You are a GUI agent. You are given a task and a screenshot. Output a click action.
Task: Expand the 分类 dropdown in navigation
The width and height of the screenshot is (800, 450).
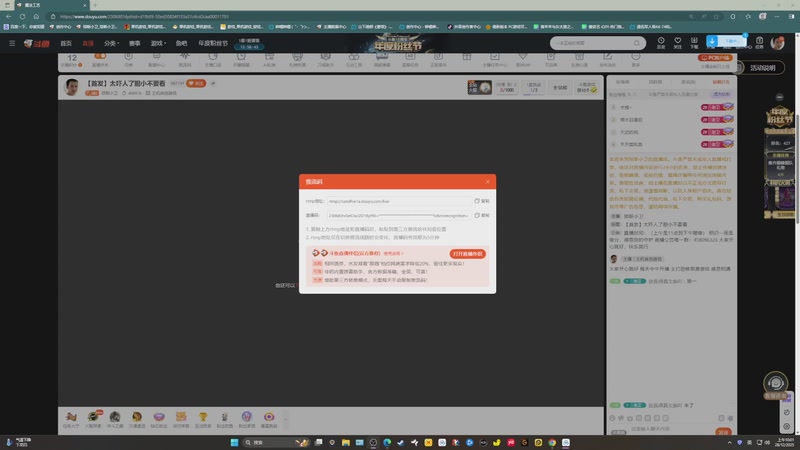(111, 43)
